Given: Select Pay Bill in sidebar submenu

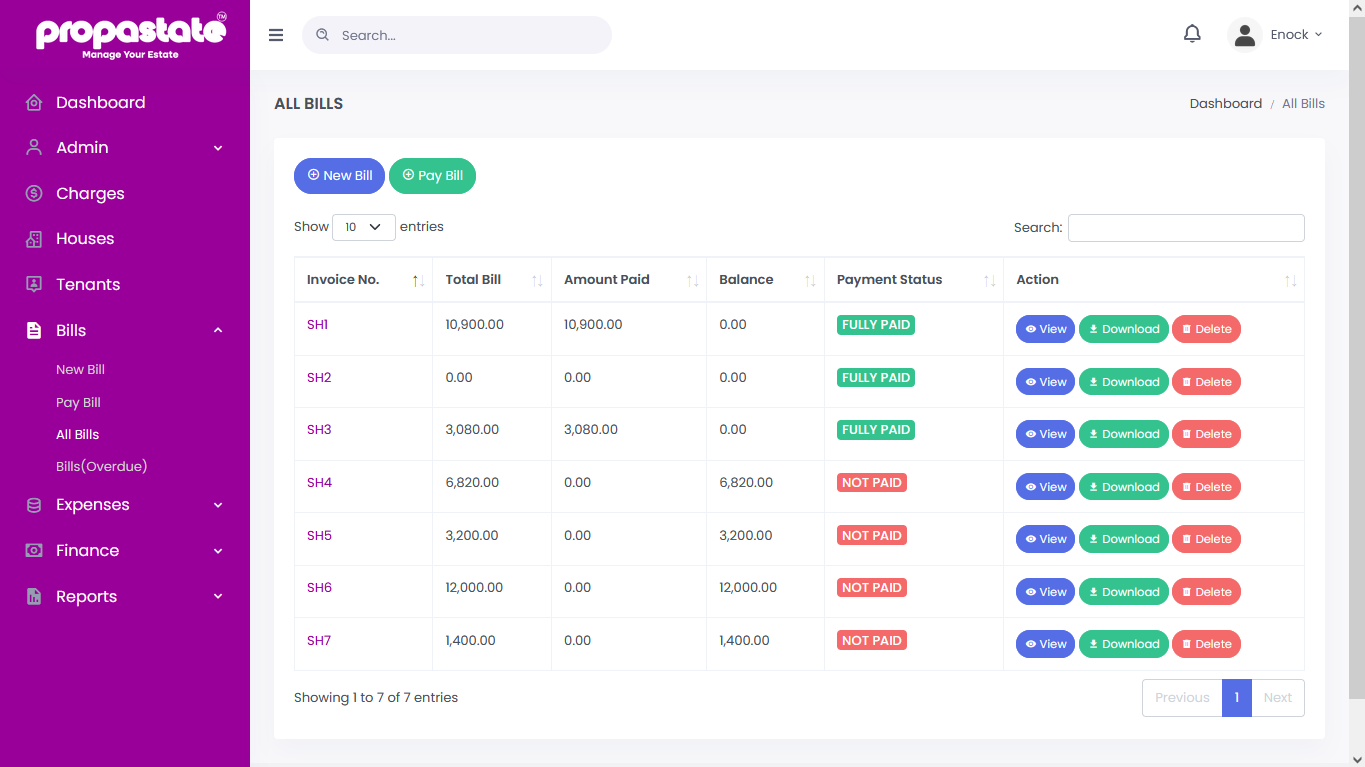Looking at the screenshot, I should click(79, 403).
